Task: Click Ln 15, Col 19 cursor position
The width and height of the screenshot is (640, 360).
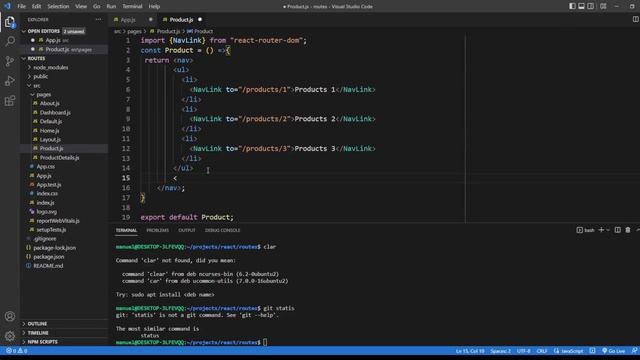Action: point(470,351)
